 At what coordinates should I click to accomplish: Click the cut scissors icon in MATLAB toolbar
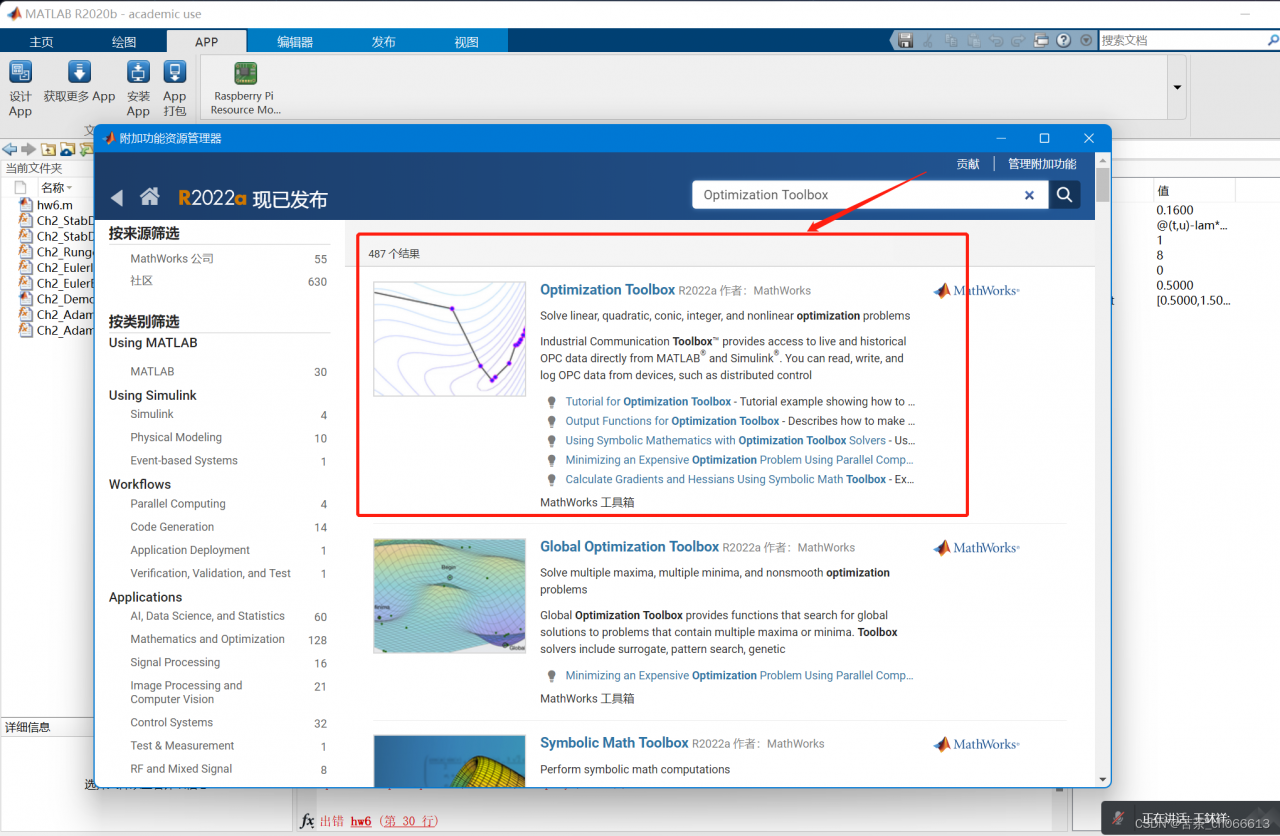(x=927, y=40)
